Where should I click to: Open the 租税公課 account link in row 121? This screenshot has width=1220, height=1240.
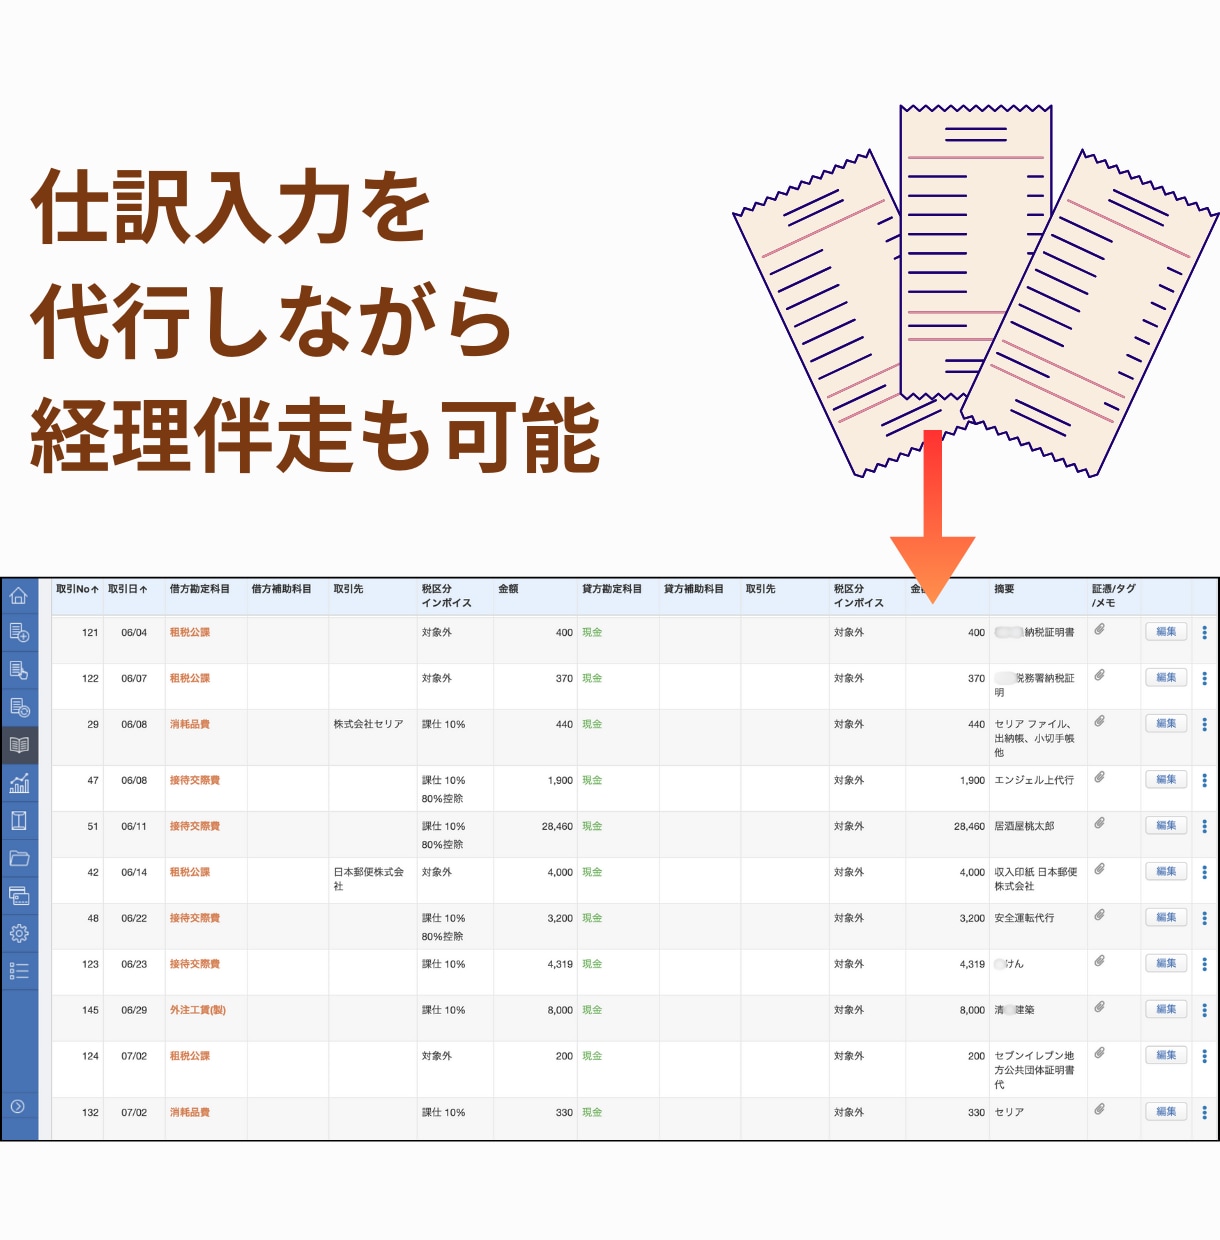tap(190, 633)
